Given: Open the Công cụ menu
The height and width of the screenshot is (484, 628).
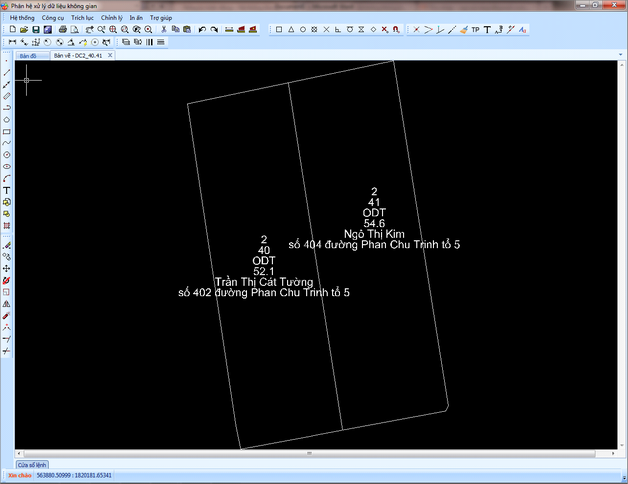Looking at the screenshot, I should pyautogui.click(x=53, y=17).
